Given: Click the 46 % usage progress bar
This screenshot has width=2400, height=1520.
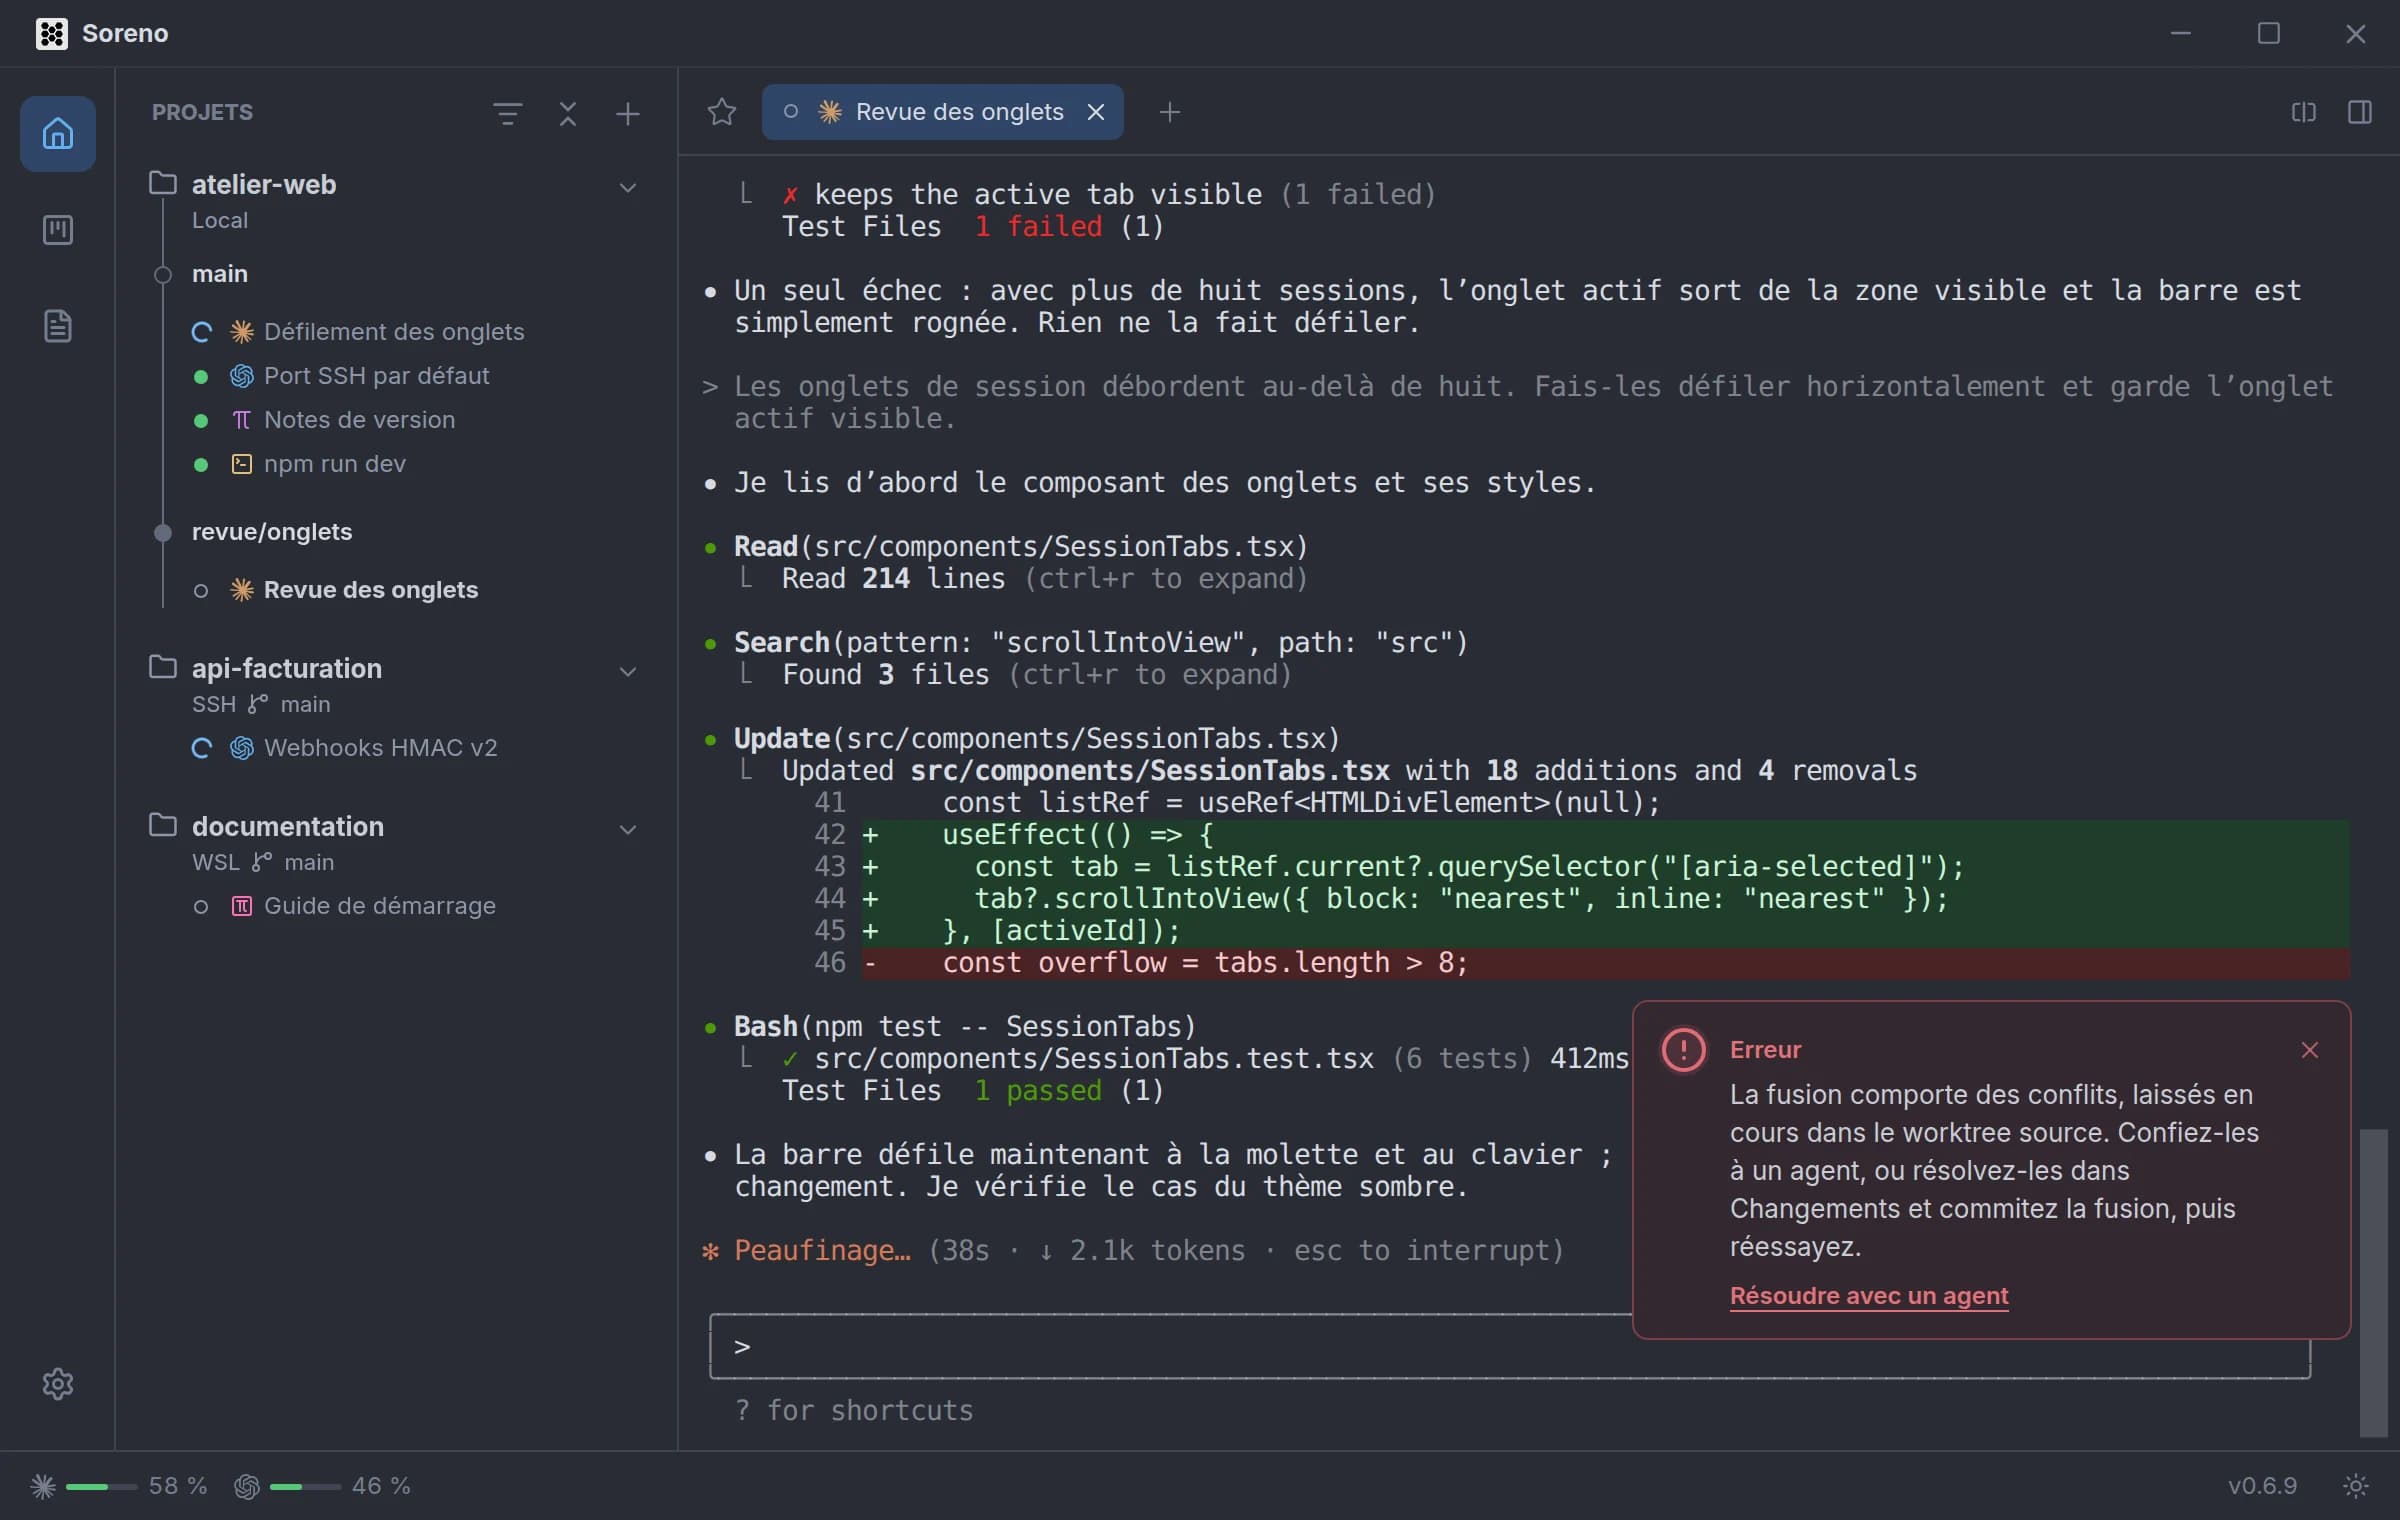Looking at the screenshot, I should [305, 1487].
